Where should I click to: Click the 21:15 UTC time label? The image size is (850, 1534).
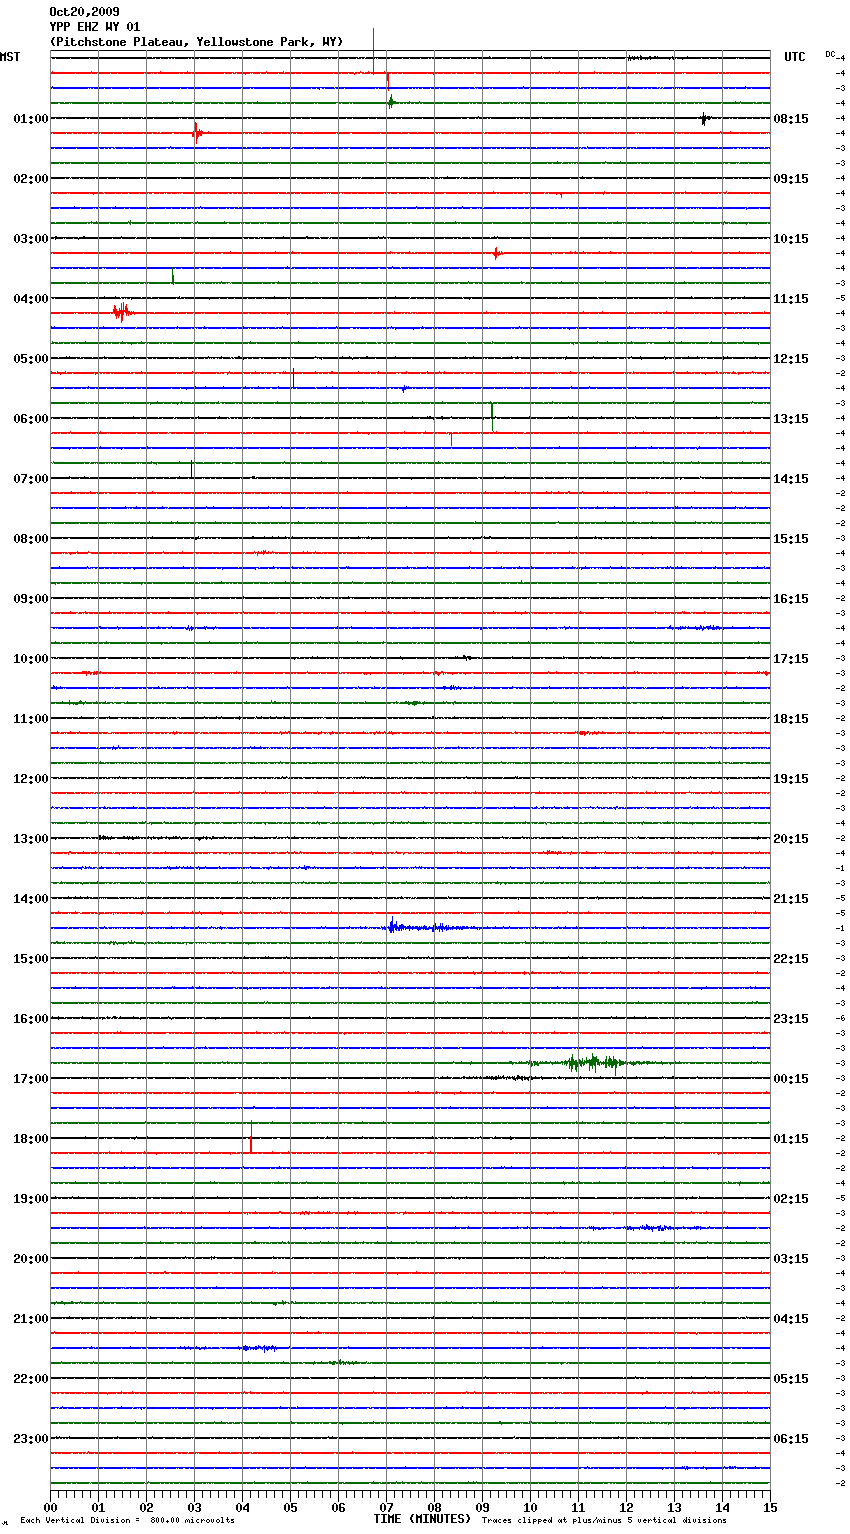pyautogui.click(x=791, y=899)
